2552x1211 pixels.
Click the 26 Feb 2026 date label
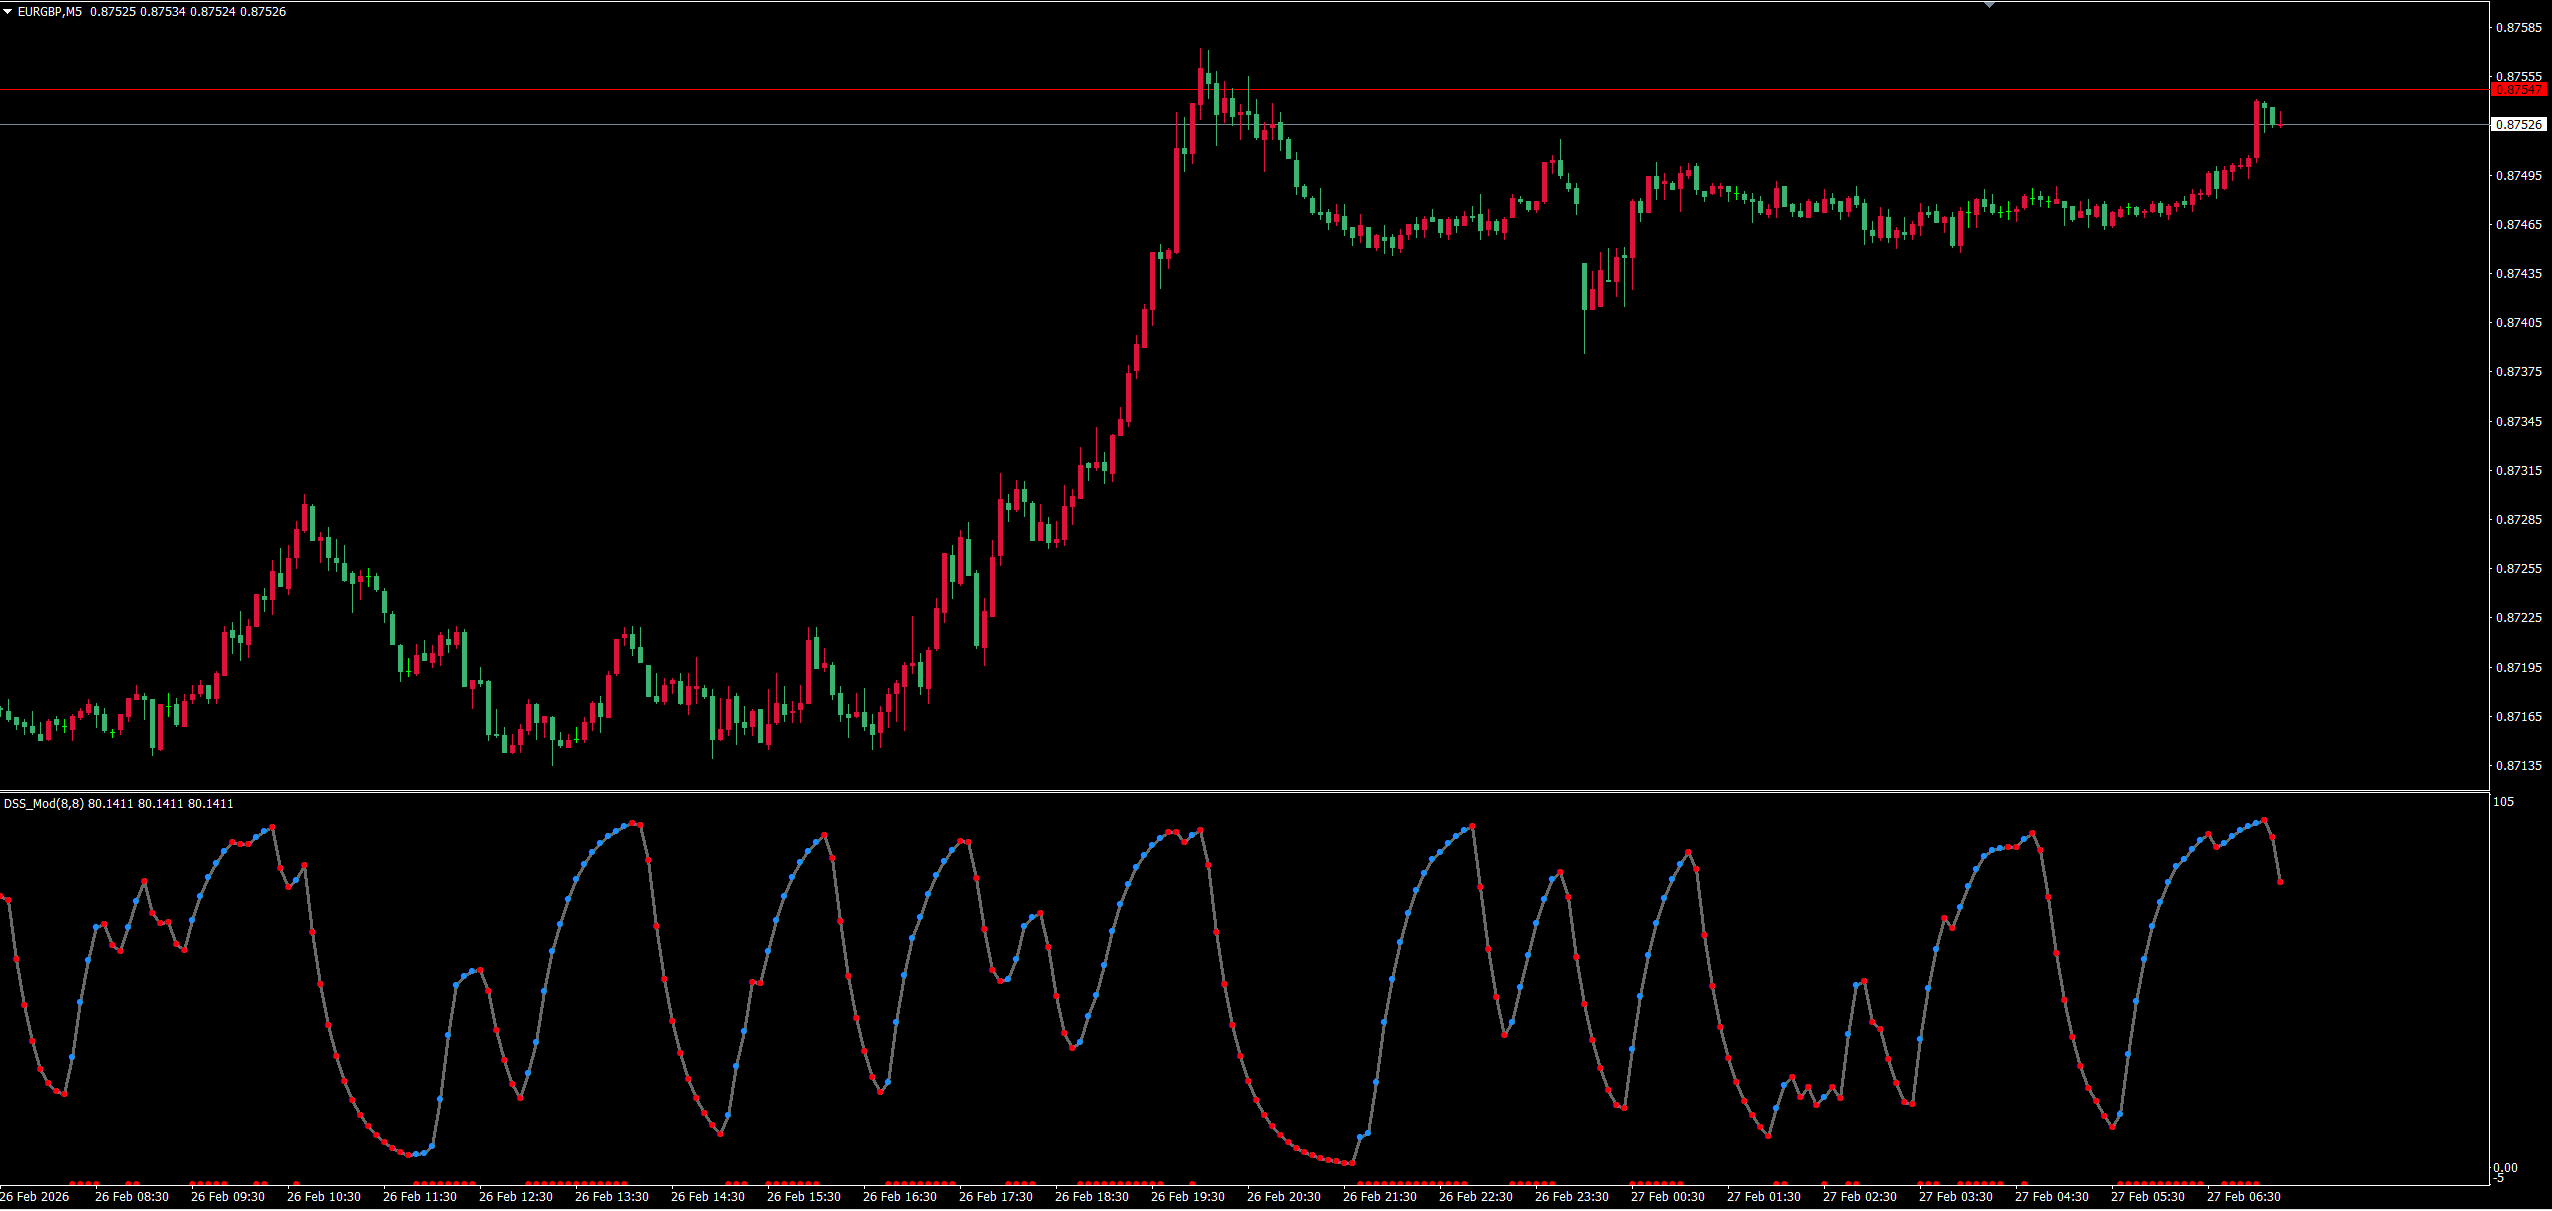coord(35,1197)
